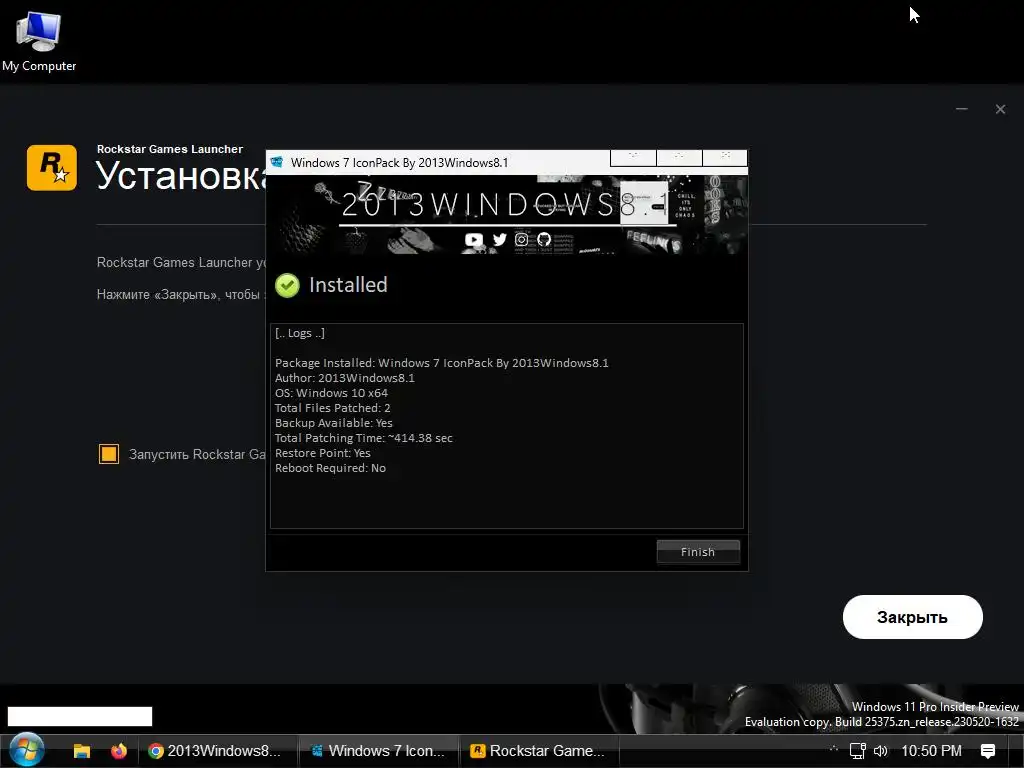Click the OS: Windows 10 x64 line
The image size is (1024, 768).
pos(331,392)
